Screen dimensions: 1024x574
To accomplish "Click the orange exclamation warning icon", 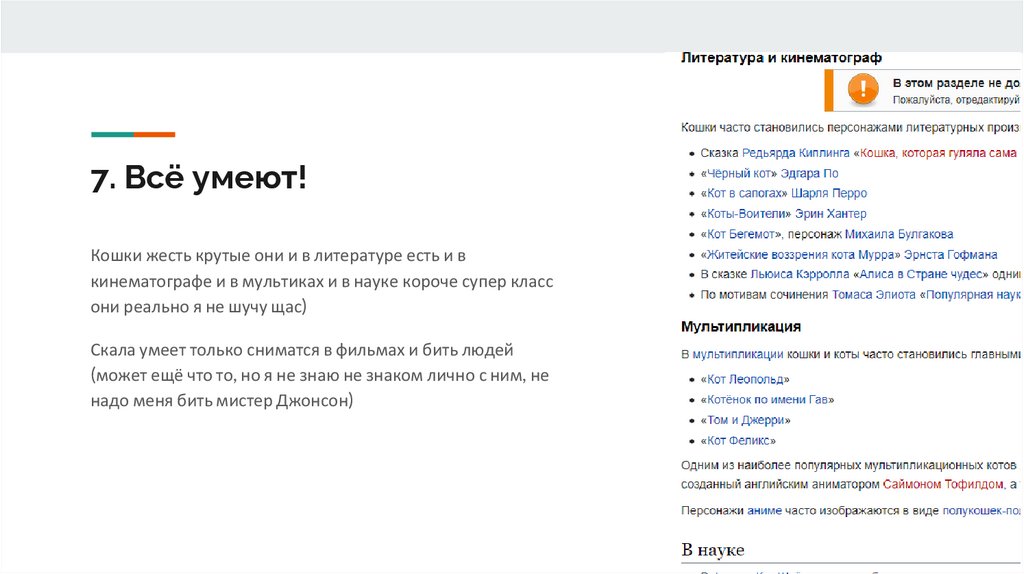I will (862, 91).
